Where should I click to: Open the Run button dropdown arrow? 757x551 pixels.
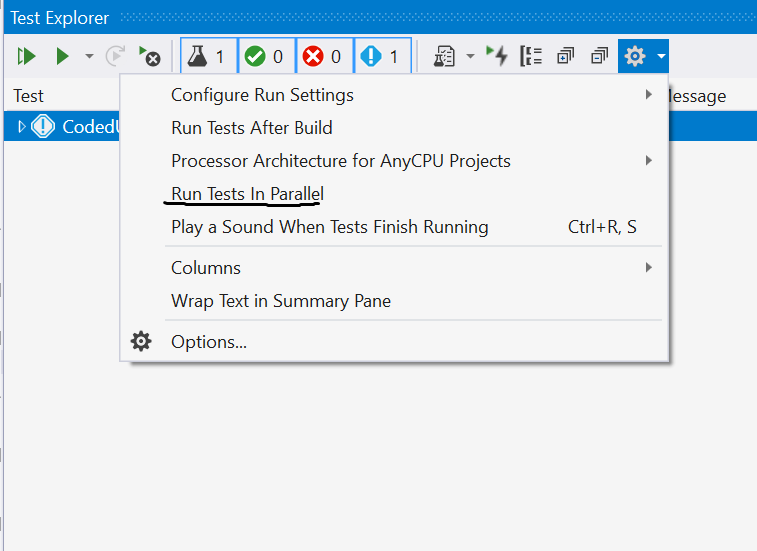(x=89, y=57)
